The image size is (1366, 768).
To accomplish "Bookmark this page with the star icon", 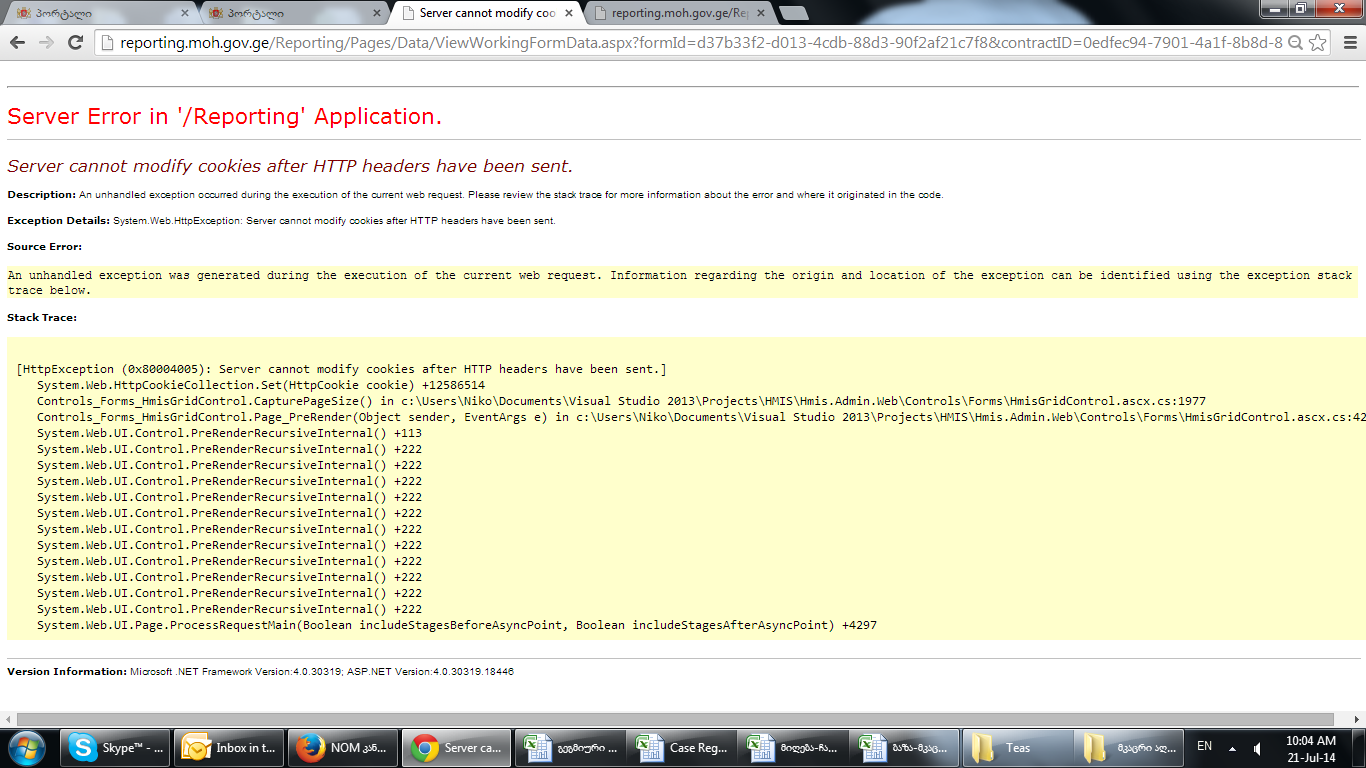I will click(1318, 43).
